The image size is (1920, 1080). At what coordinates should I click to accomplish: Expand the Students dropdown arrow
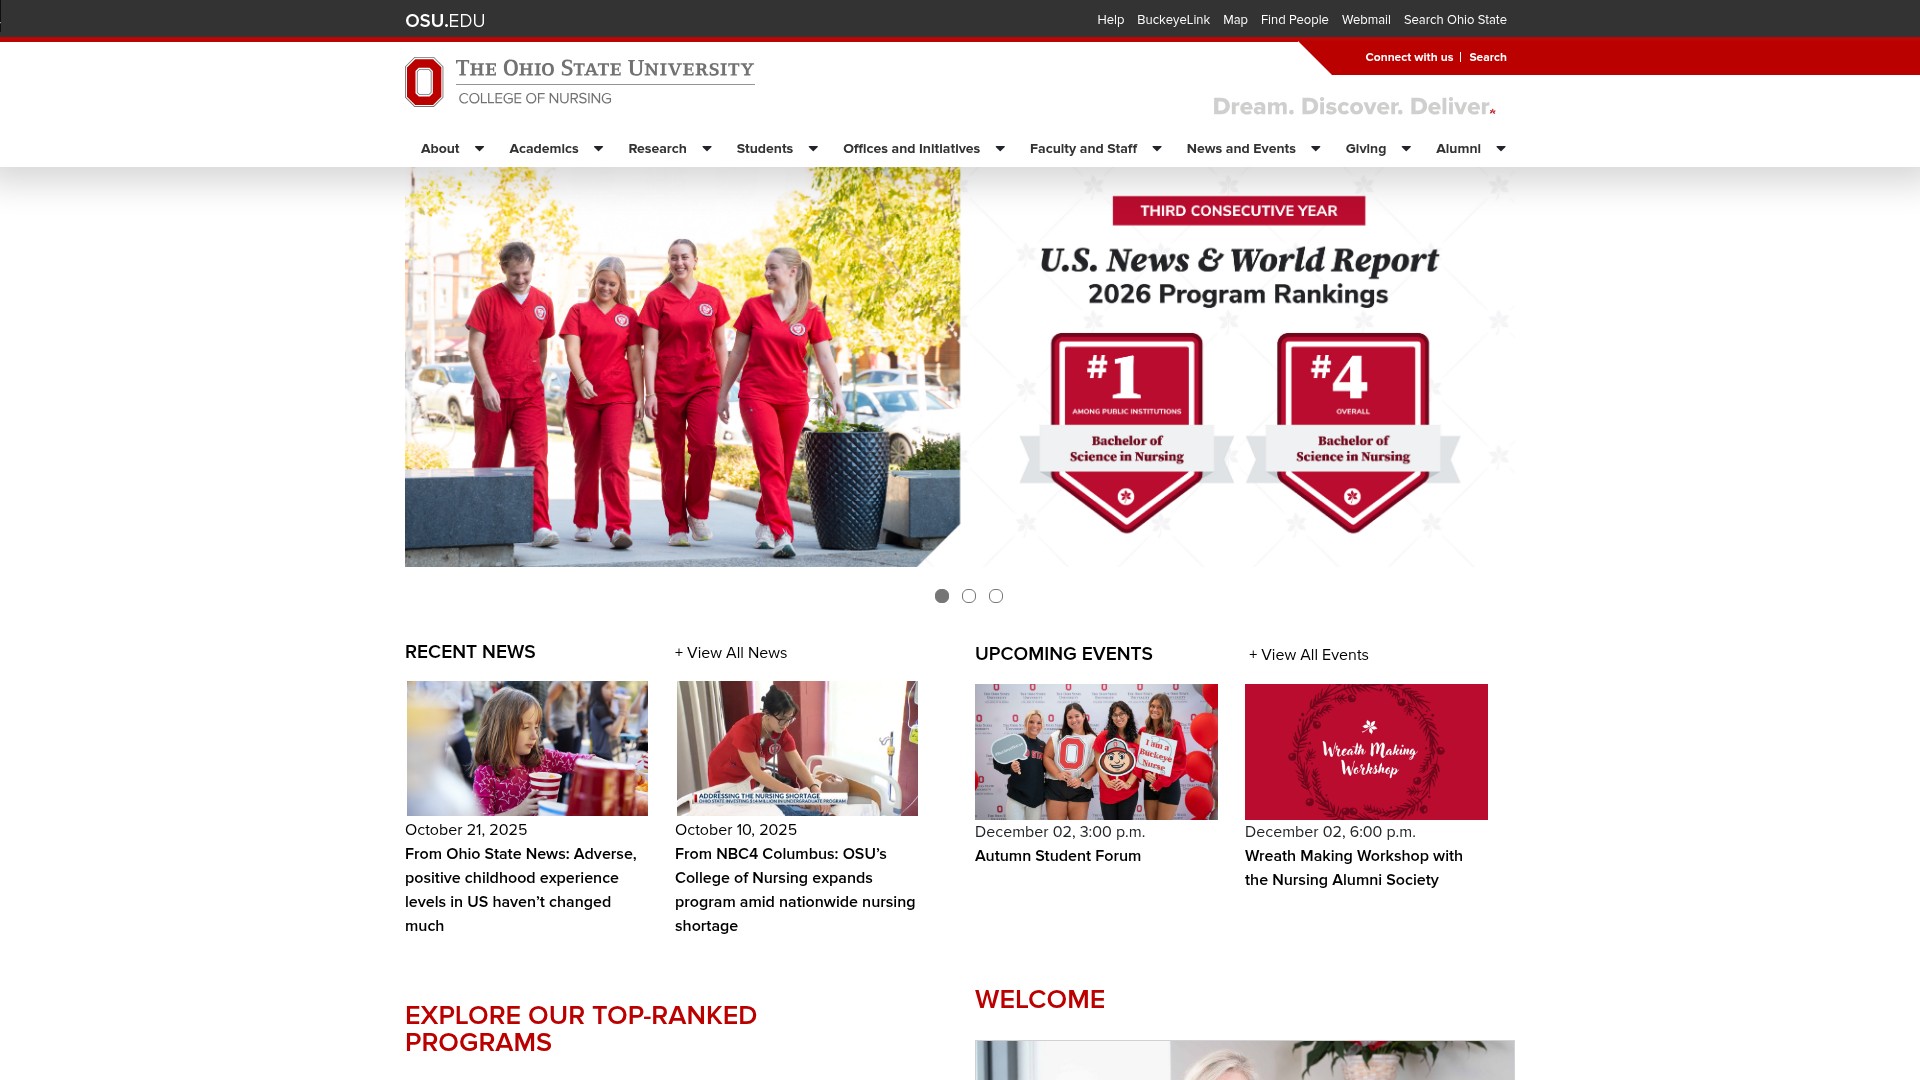pyautogui.click(x=813, y=149)
